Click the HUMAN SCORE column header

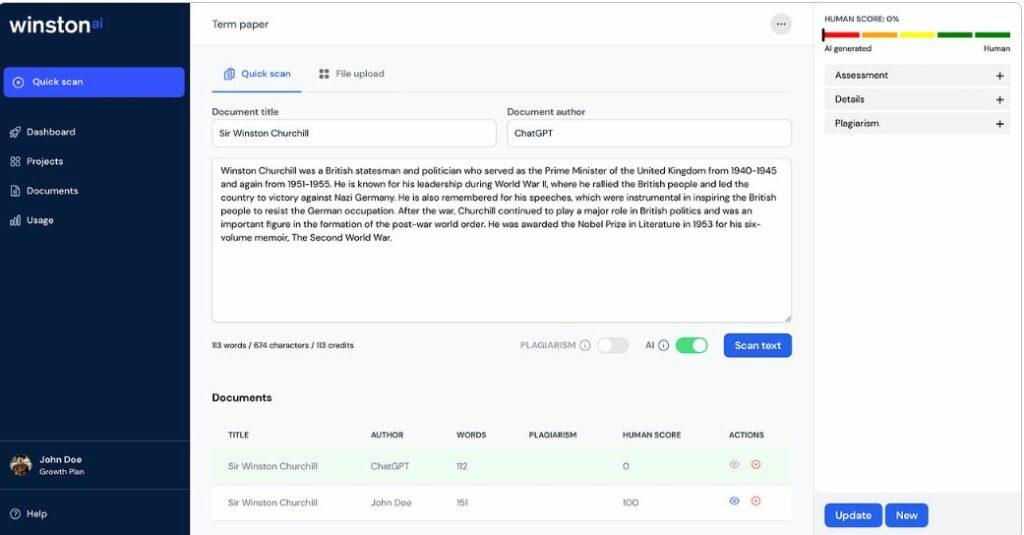pos(652,435)
